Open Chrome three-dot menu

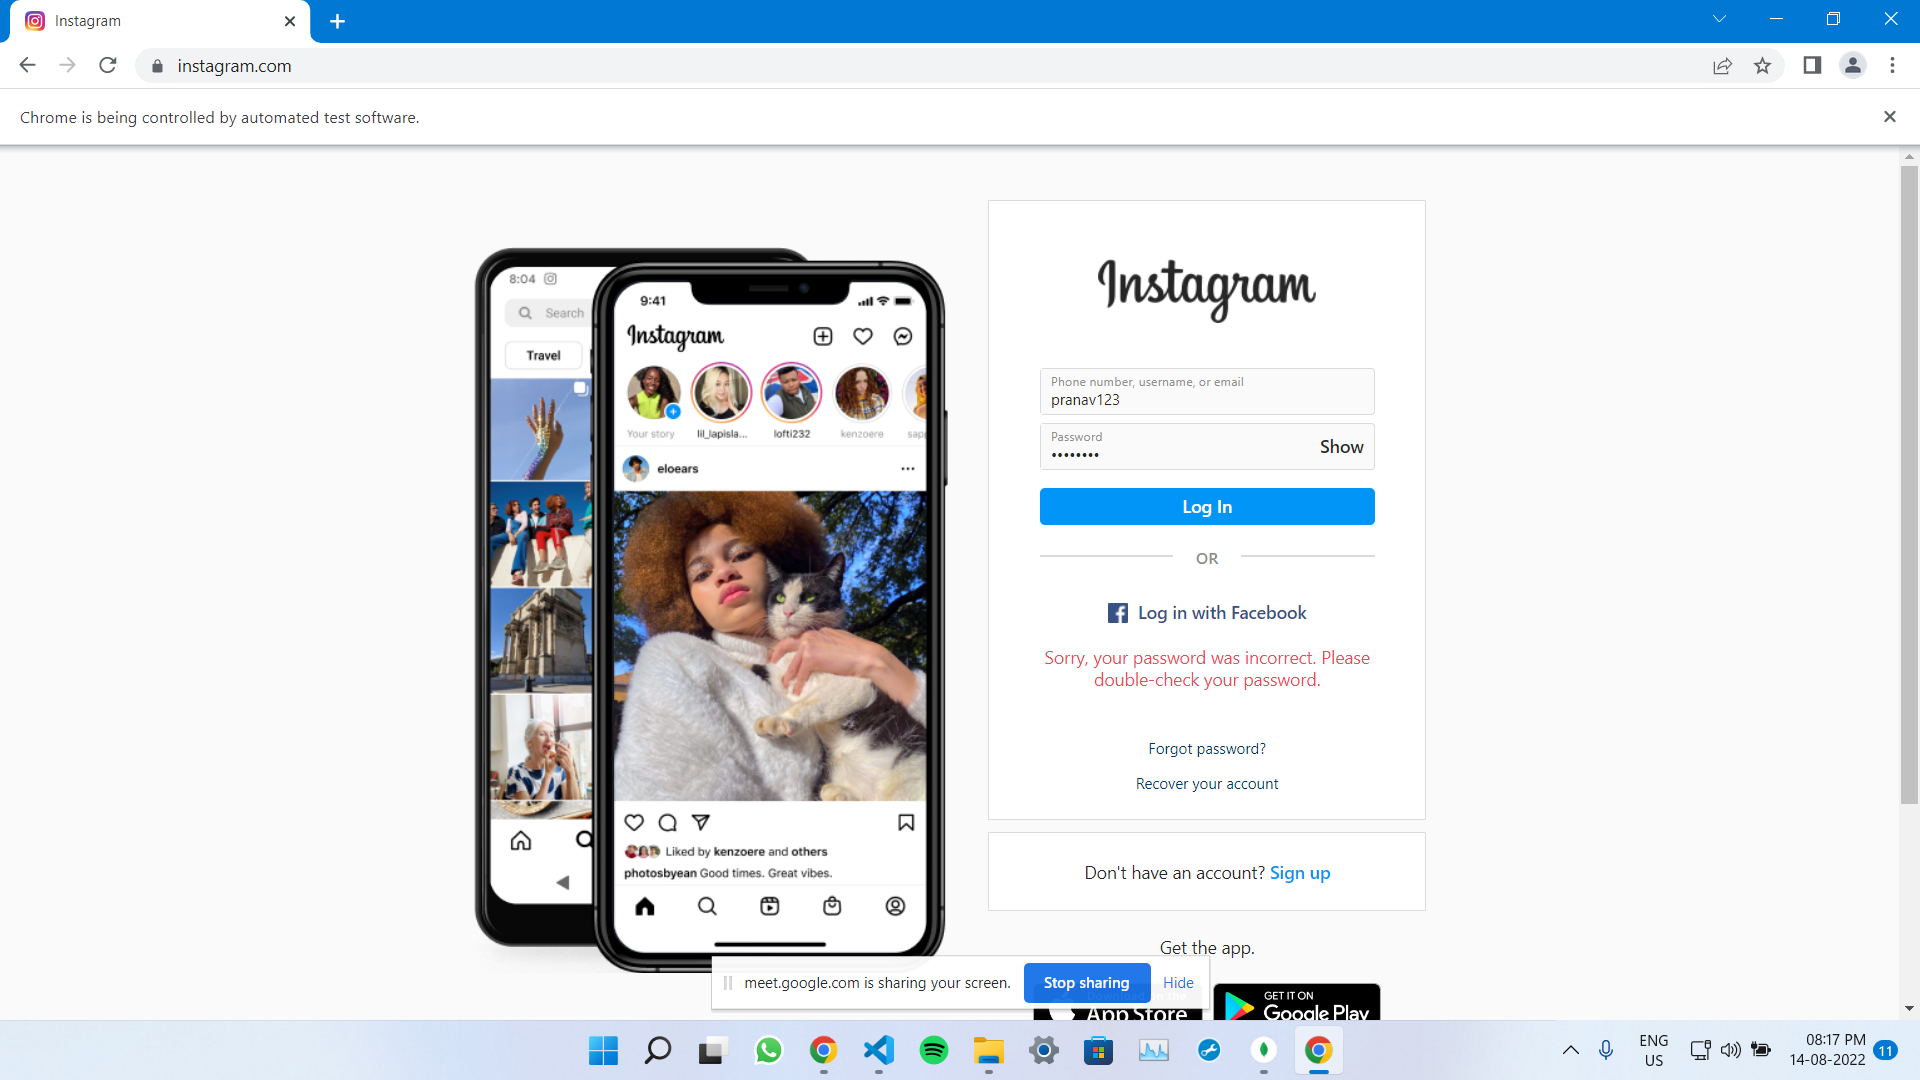click(x=1892, y=66)
